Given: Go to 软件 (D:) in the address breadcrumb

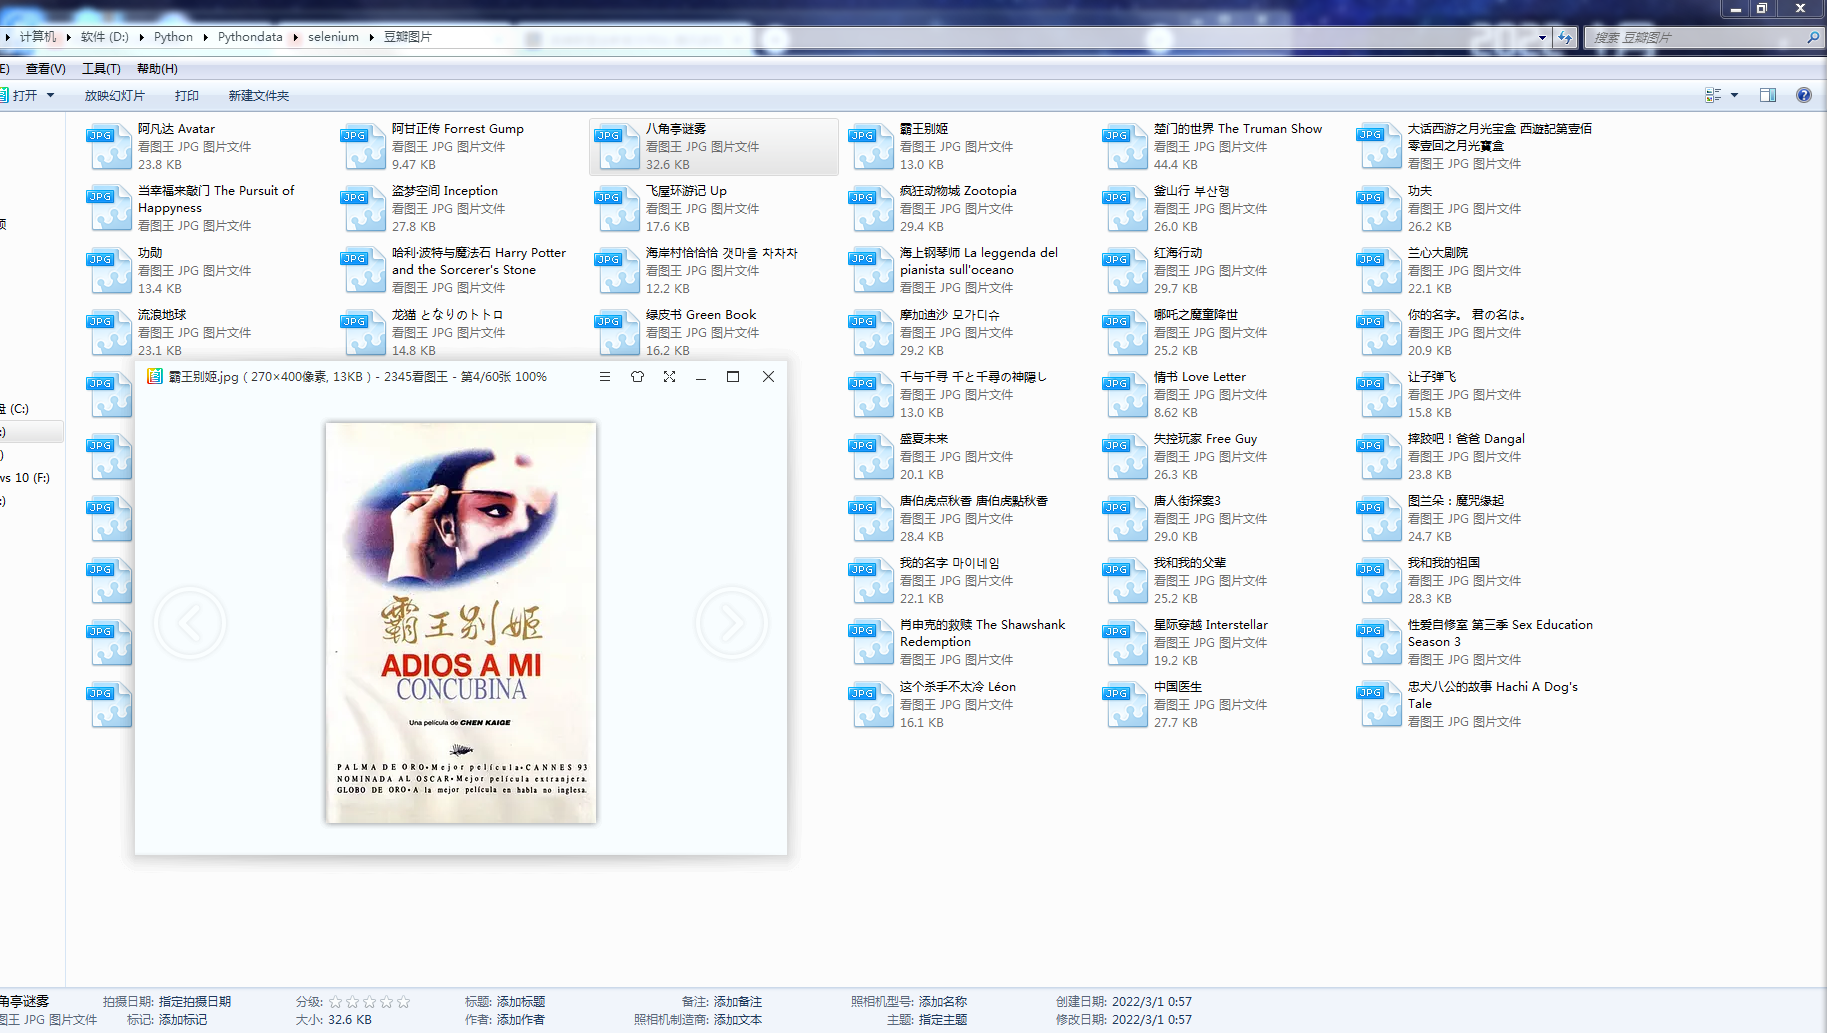Looking at the screenshot, I should [105, 37].
